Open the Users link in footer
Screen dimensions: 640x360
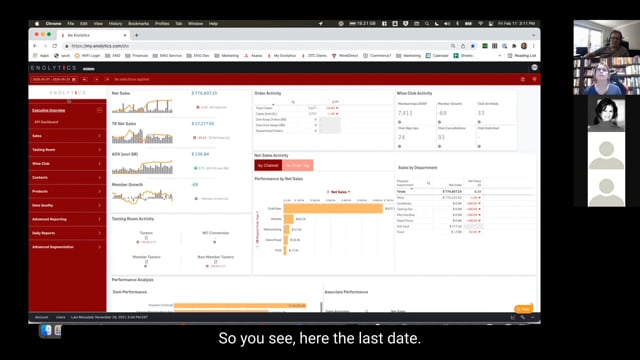point(60,317)
